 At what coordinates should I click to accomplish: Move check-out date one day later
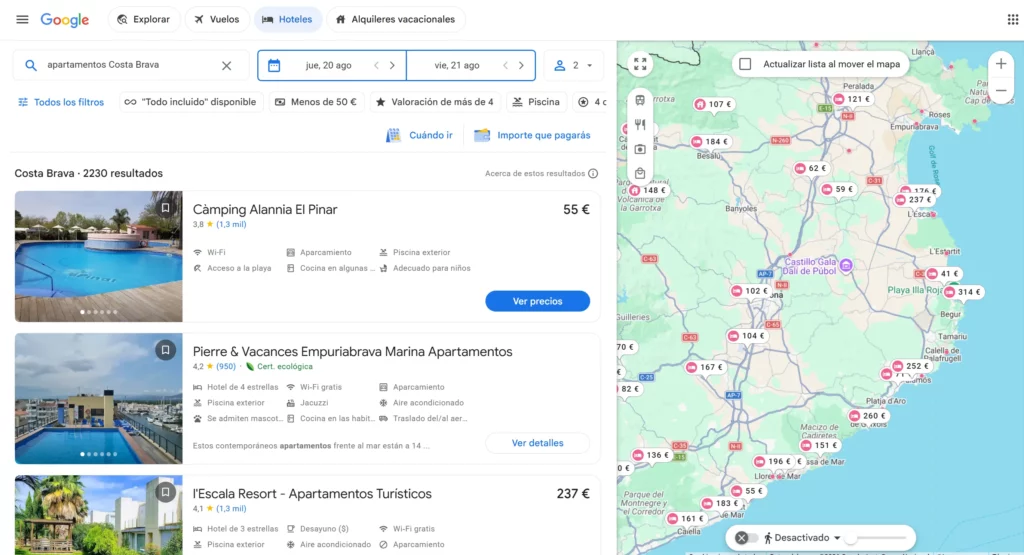[x=521, y=65]
